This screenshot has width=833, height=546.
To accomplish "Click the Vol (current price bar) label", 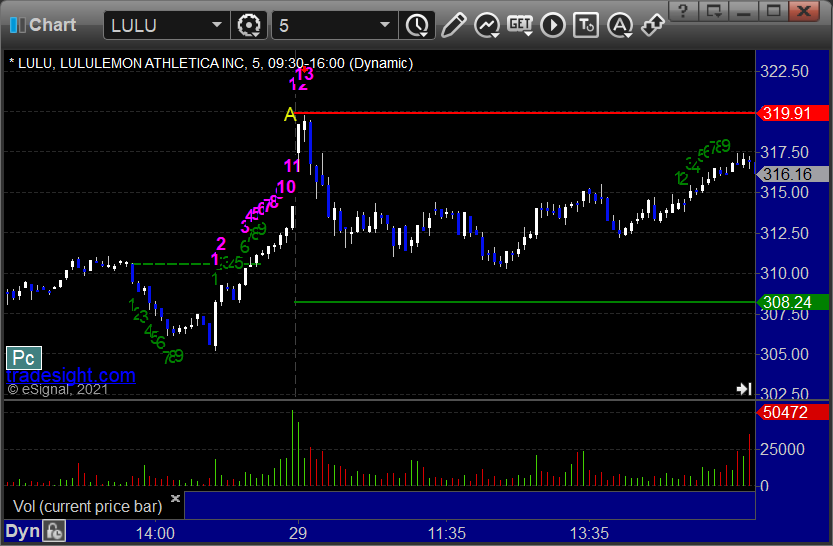I will (x=88, y=506).
